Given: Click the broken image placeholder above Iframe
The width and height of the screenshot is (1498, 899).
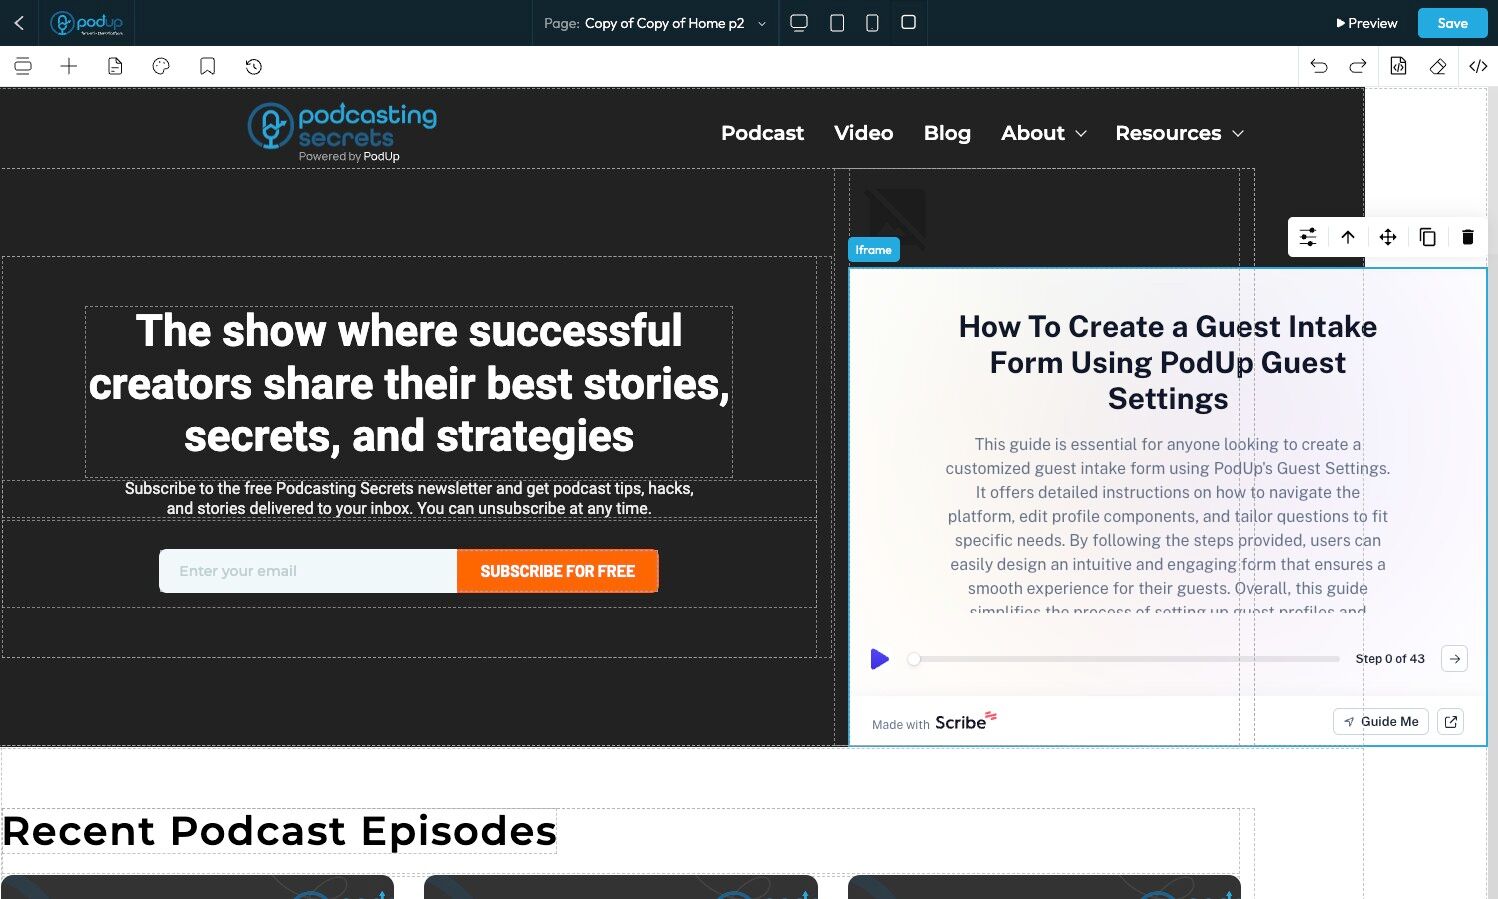Looking at the screenshot, I should click(x=896, y=217).
